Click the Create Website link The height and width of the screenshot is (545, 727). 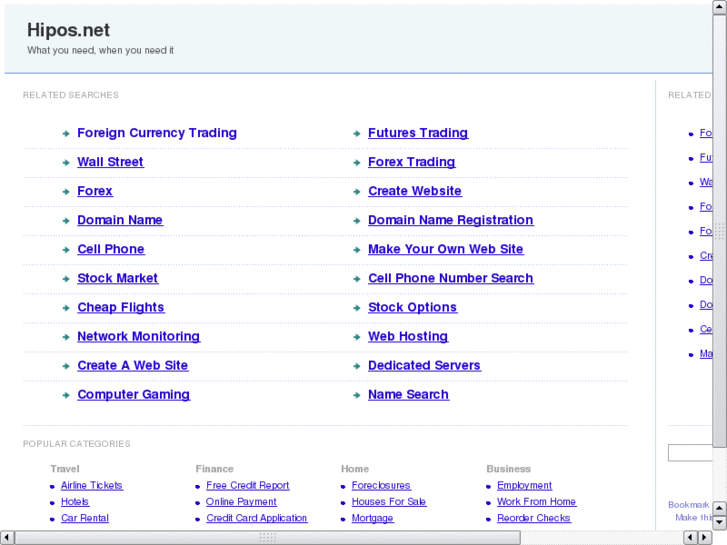[415, 191]
